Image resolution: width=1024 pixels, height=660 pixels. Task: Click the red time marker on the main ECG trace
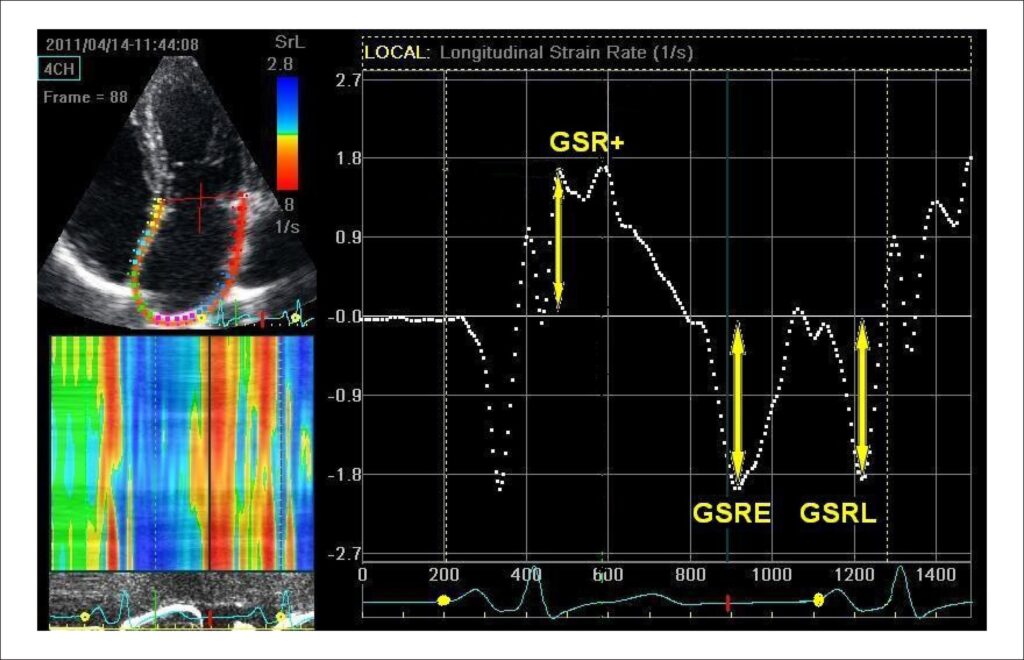728,604
